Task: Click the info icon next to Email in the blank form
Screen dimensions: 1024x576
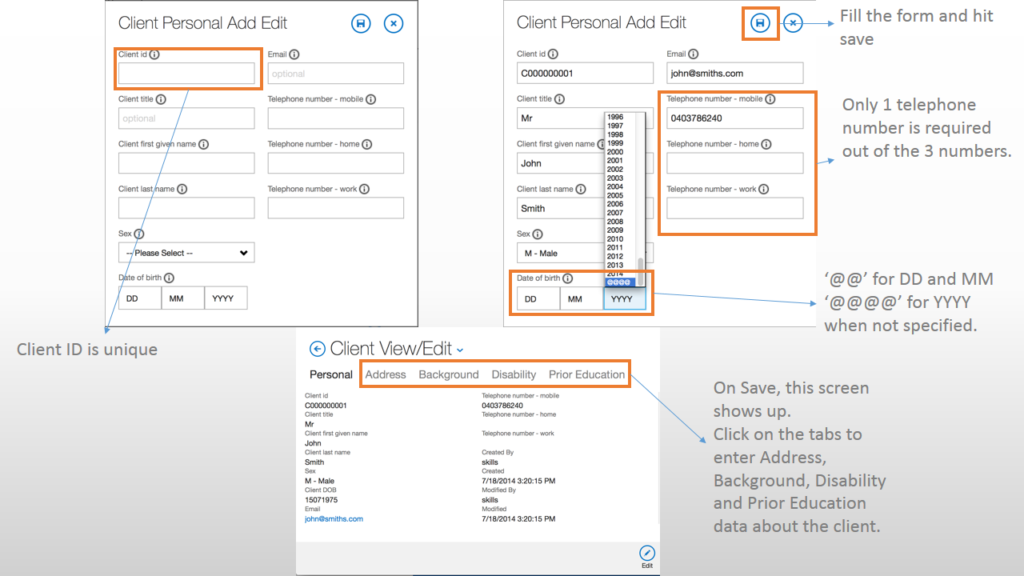Action: tap(294, 55)
